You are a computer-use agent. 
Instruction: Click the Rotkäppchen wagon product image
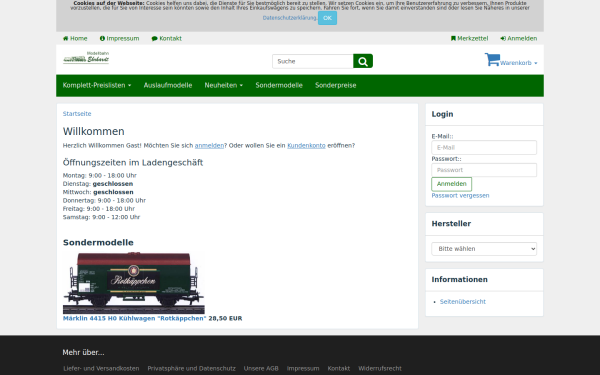tap(134, 283)
